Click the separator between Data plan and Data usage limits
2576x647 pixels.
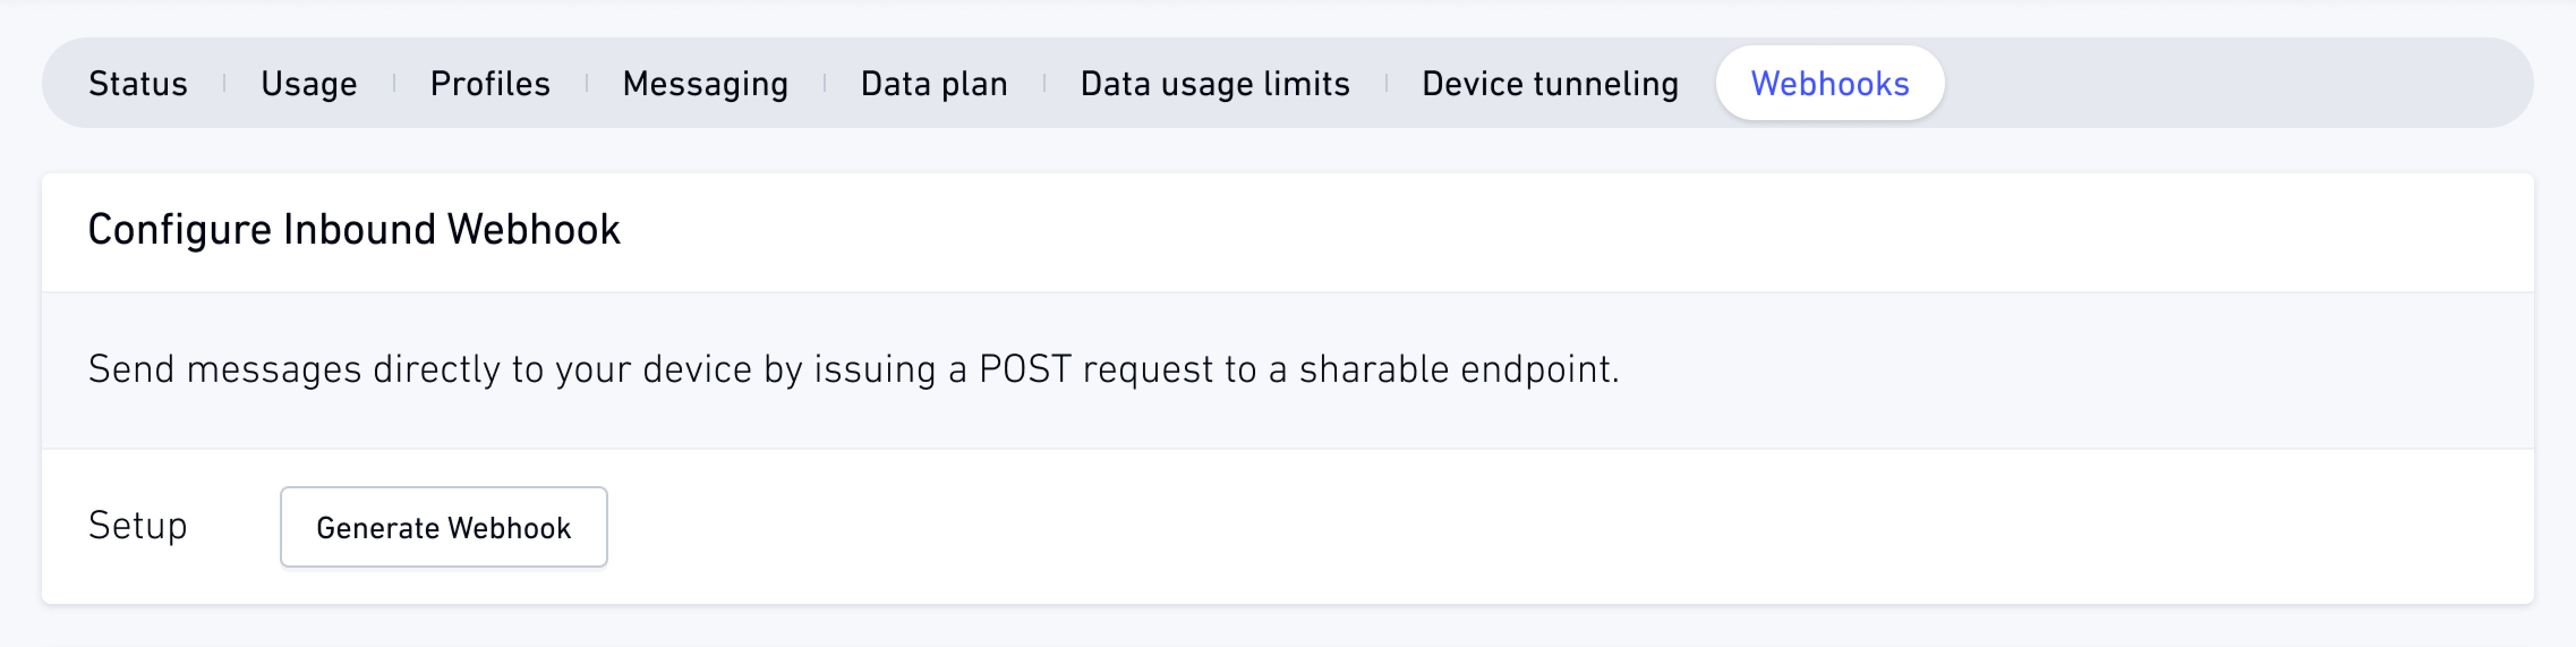click(1044, 83)
